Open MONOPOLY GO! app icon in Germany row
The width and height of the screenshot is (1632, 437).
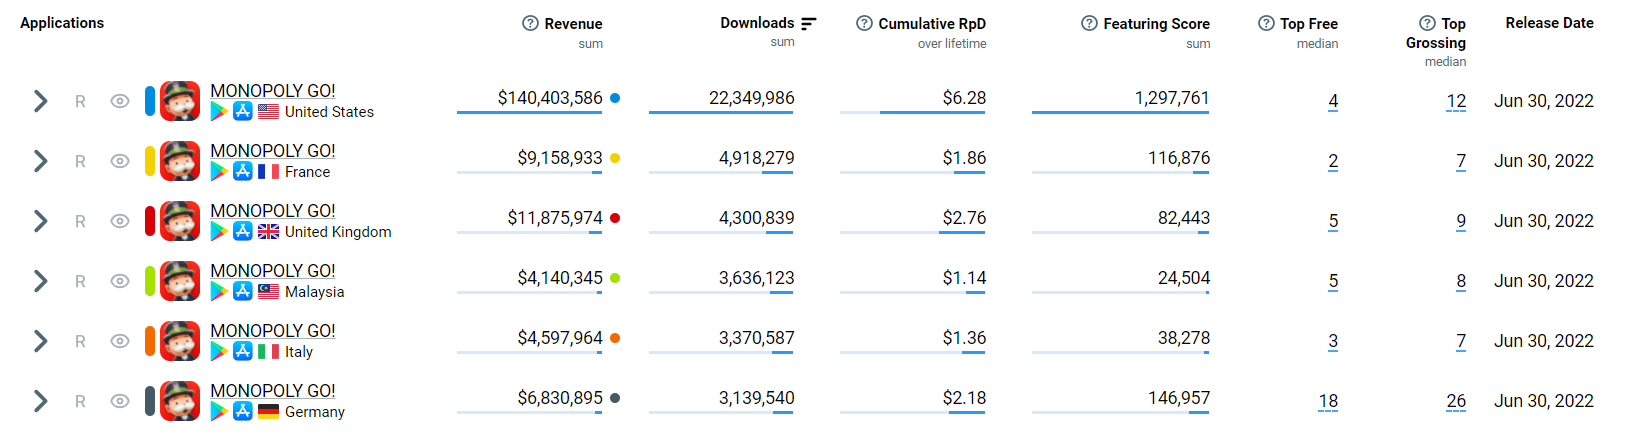coord(180,401)
